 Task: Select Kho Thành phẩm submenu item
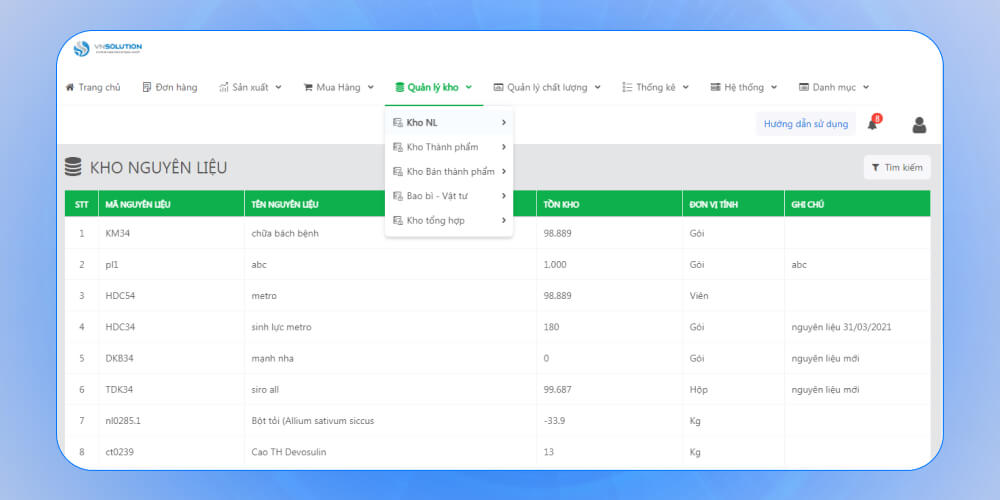[x=442, y=147]
